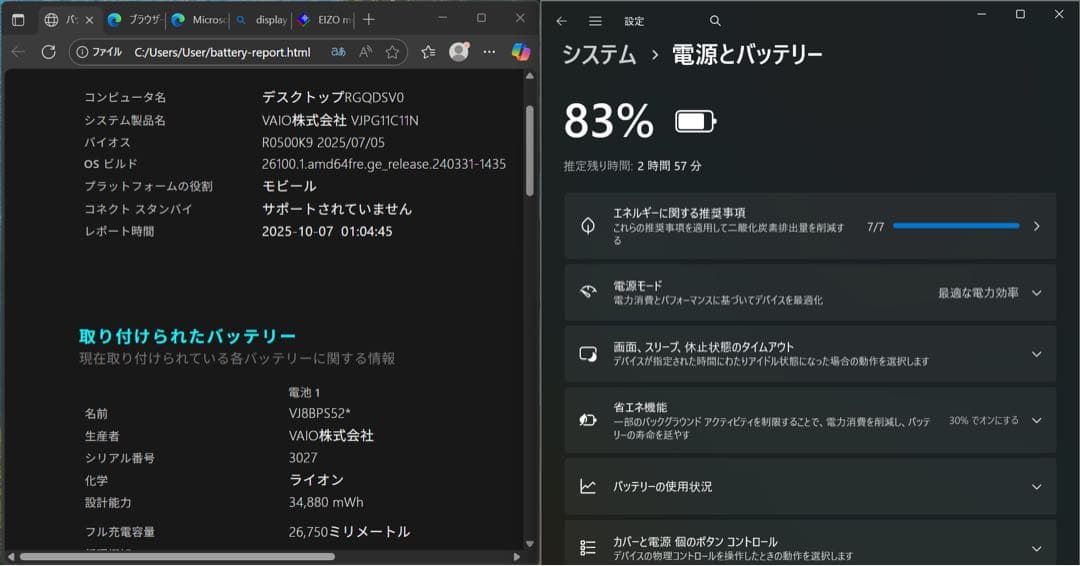1080x566 pixels.
Task: Select the 34,880 mWh design capacity value
Action: (326, 503)
